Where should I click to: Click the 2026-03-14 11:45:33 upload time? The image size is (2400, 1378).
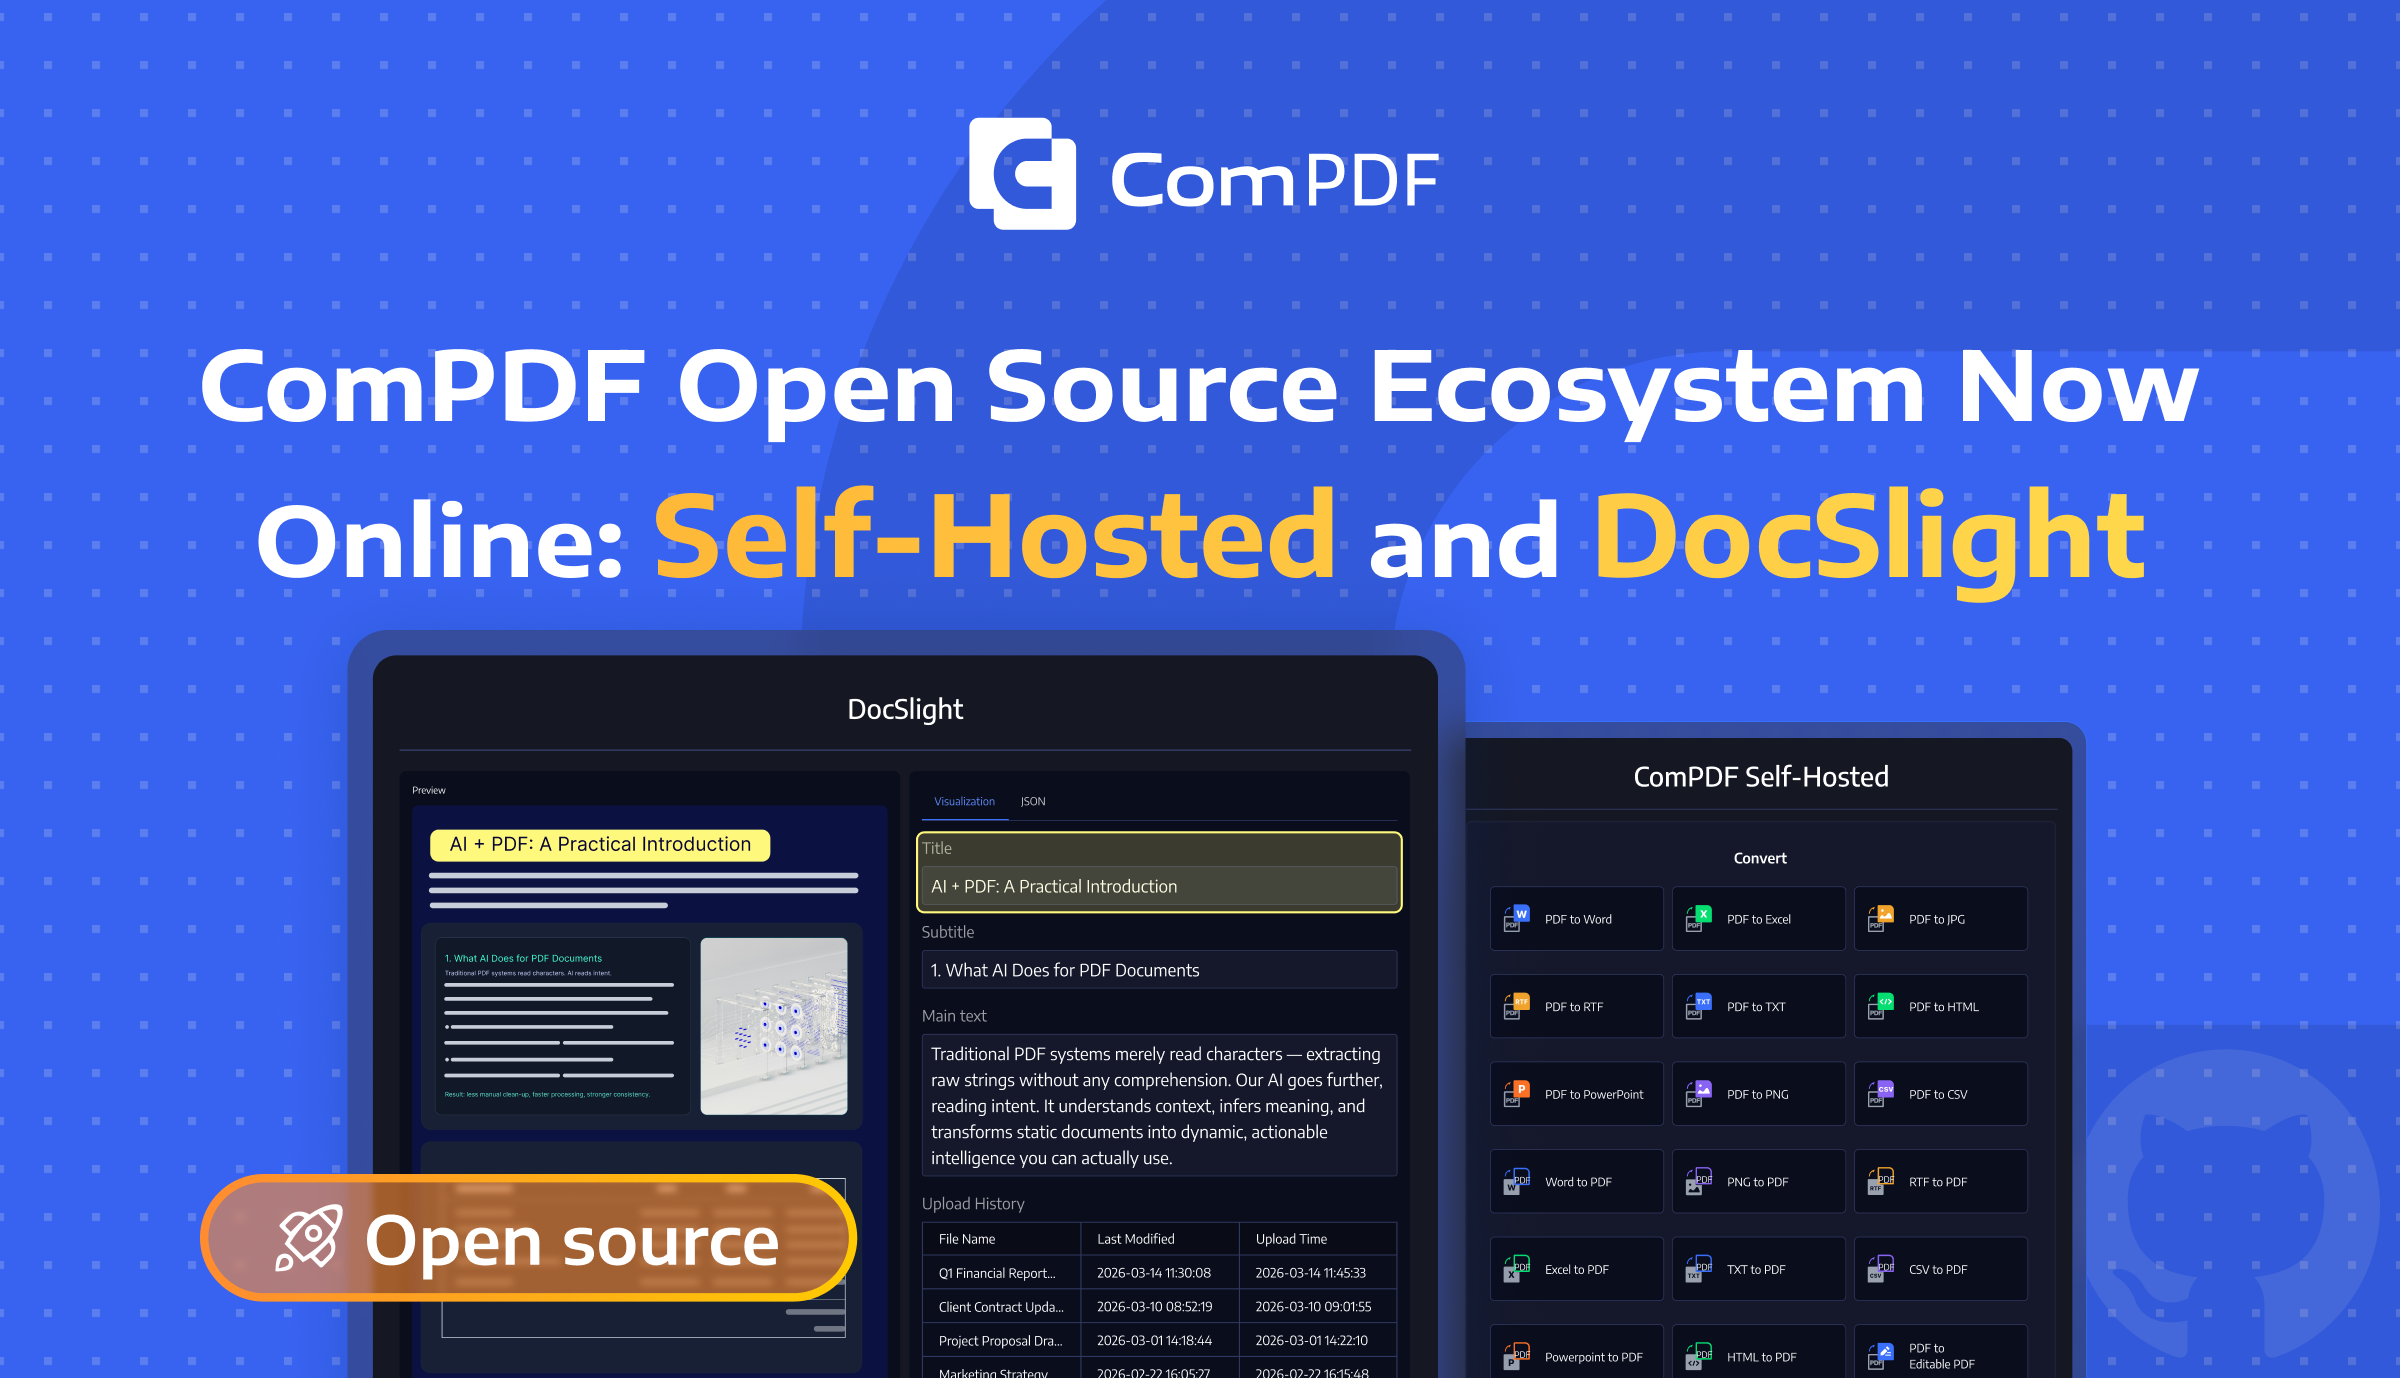pyautogui.click(x=1310, y=1273)
